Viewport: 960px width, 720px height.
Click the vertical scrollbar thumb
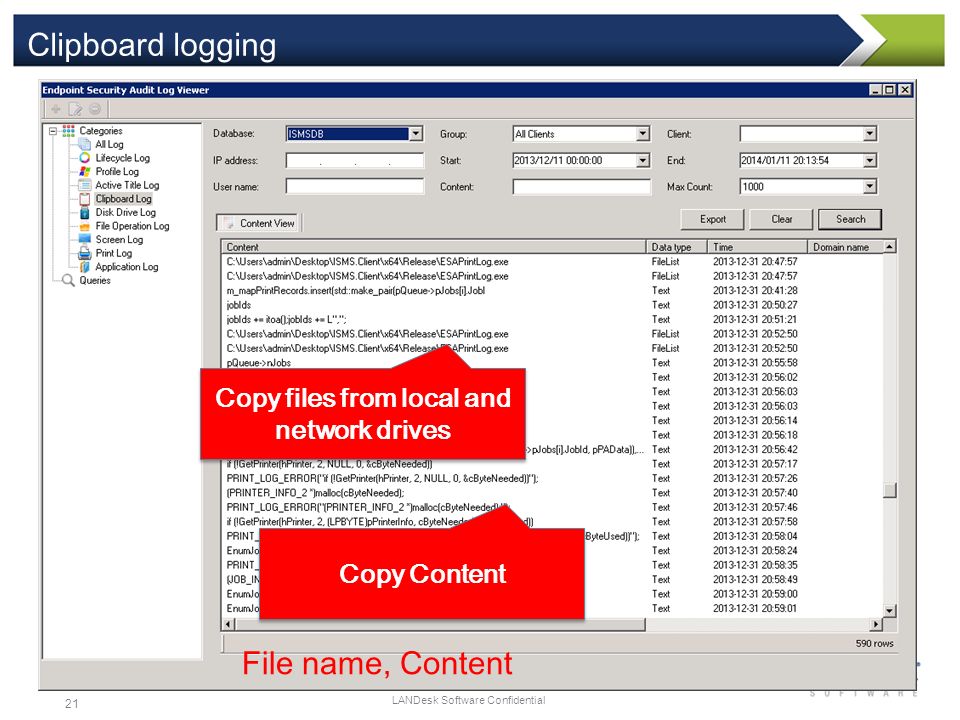(x=890, y=490)
